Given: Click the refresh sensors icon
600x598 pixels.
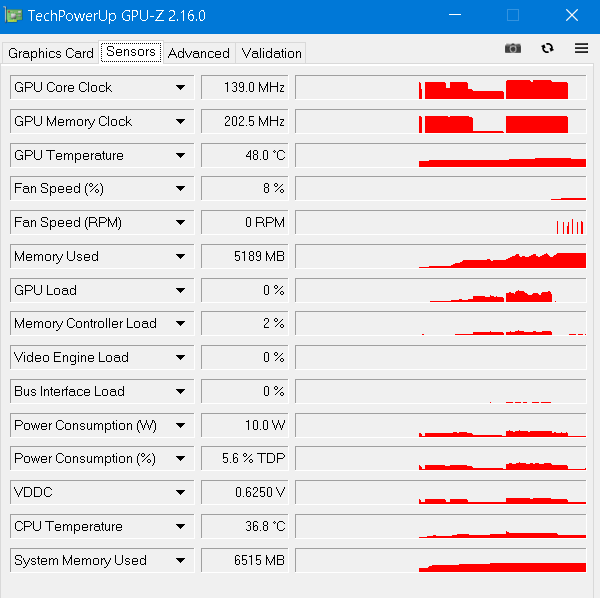Looking at the screenshot, I should pos(547,48).
